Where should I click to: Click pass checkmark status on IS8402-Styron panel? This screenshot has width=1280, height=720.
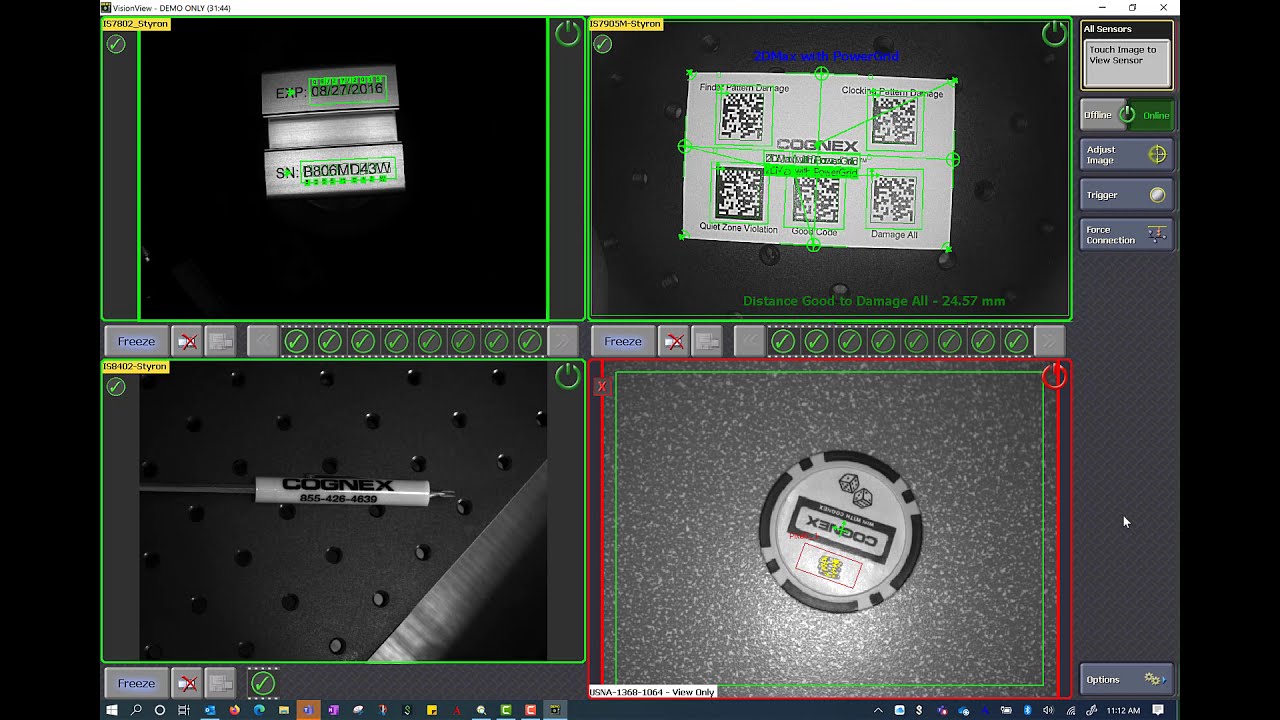pos(116,386)
